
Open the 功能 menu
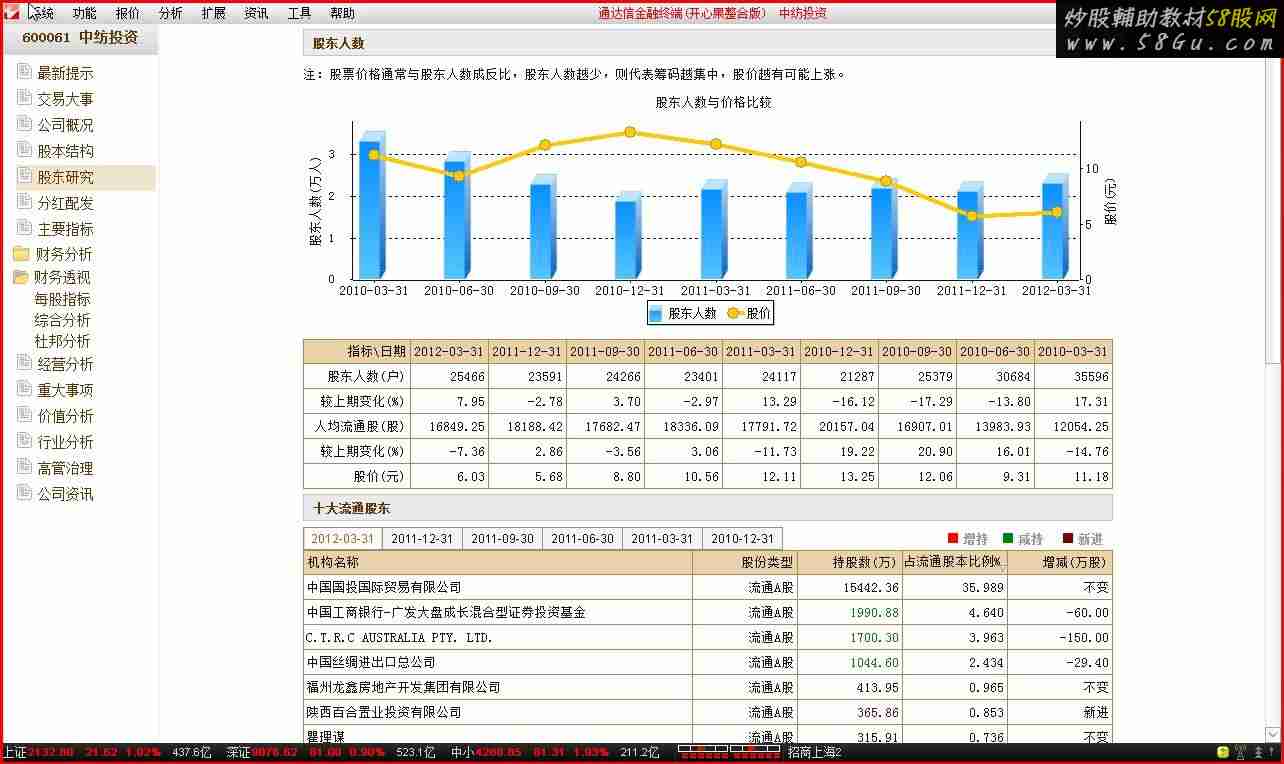[84, 13]
